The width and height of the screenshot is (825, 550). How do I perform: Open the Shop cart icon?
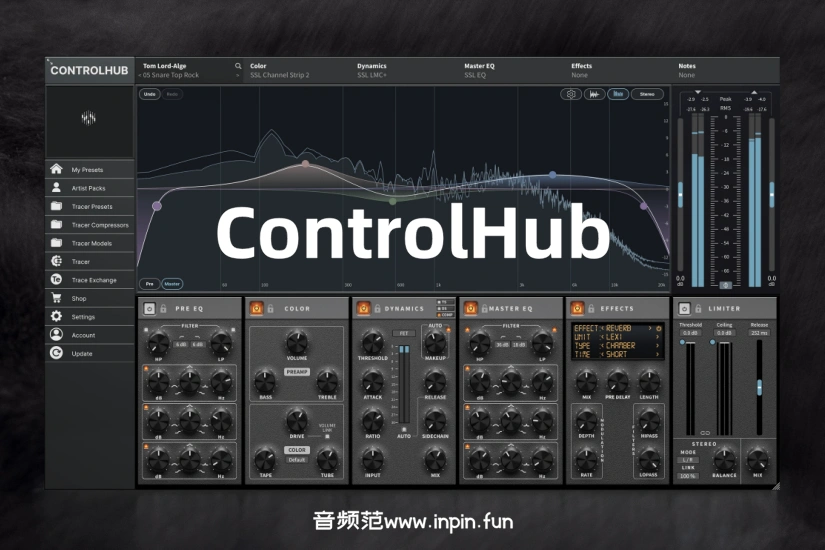56,298
